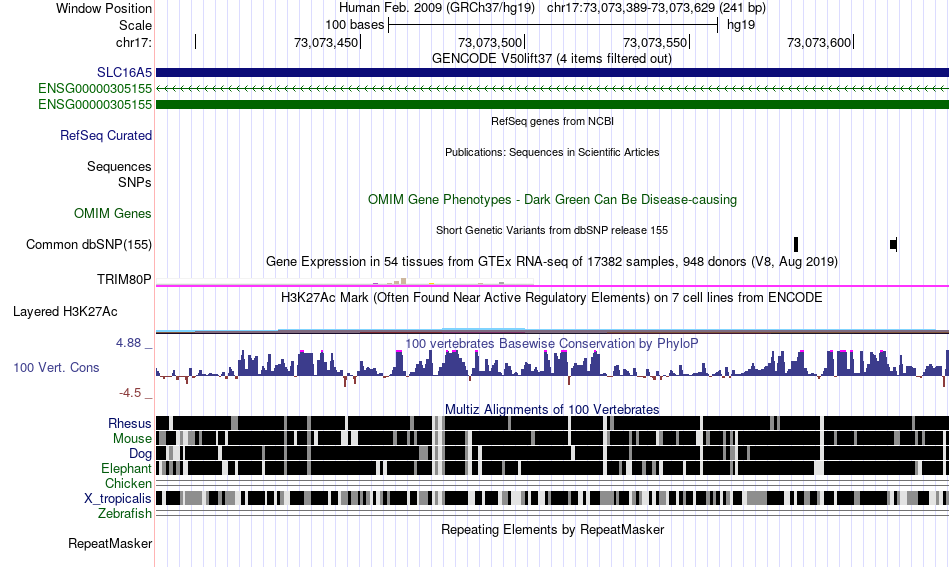
Task: Click the Window Position label
Action: coord(104,8)
